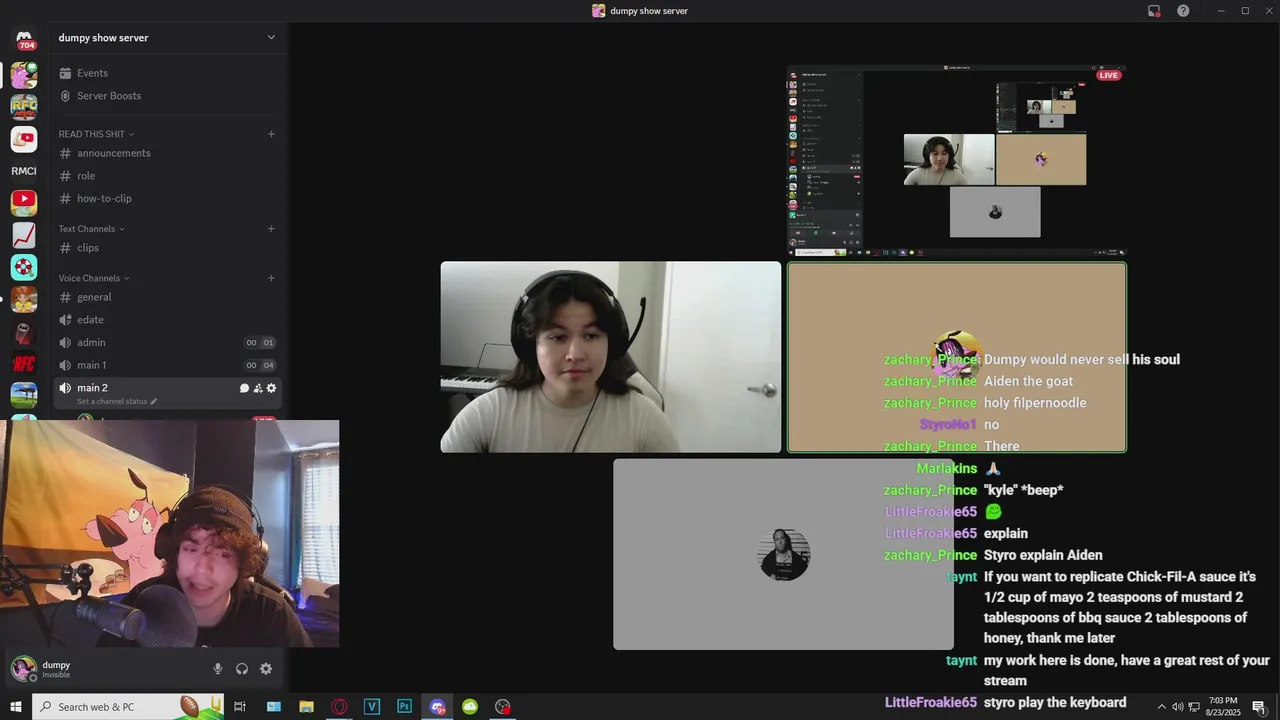Click the gray tile's round avatar
Viewport: 1280px width, 720px height.
click(784, 555)
